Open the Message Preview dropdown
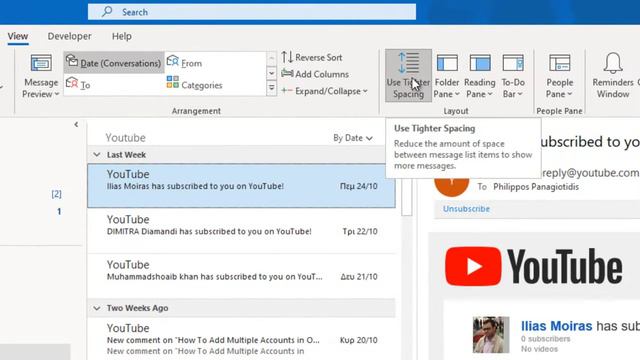This screenshot has height=360, width=640. [x=40, y=76]
